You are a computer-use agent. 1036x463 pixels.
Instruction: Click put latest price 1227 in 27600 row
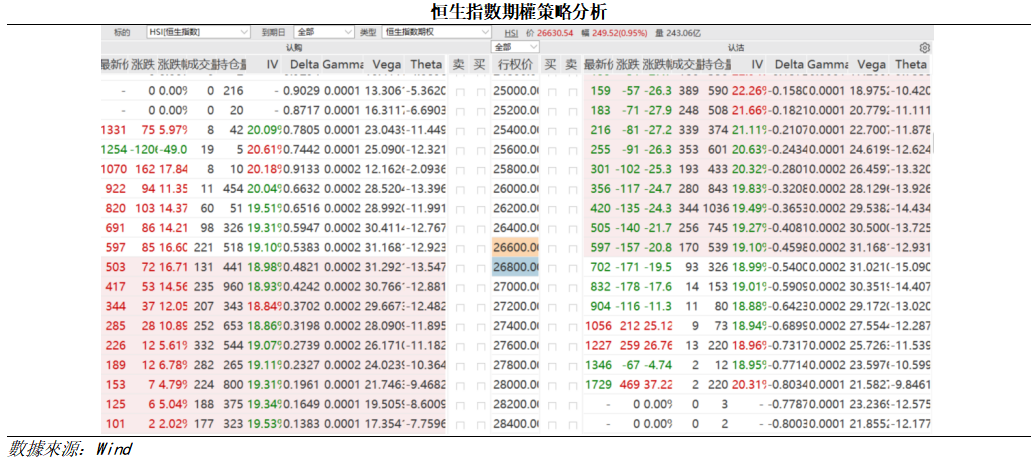pyautogui.click(x=599, y=345)
